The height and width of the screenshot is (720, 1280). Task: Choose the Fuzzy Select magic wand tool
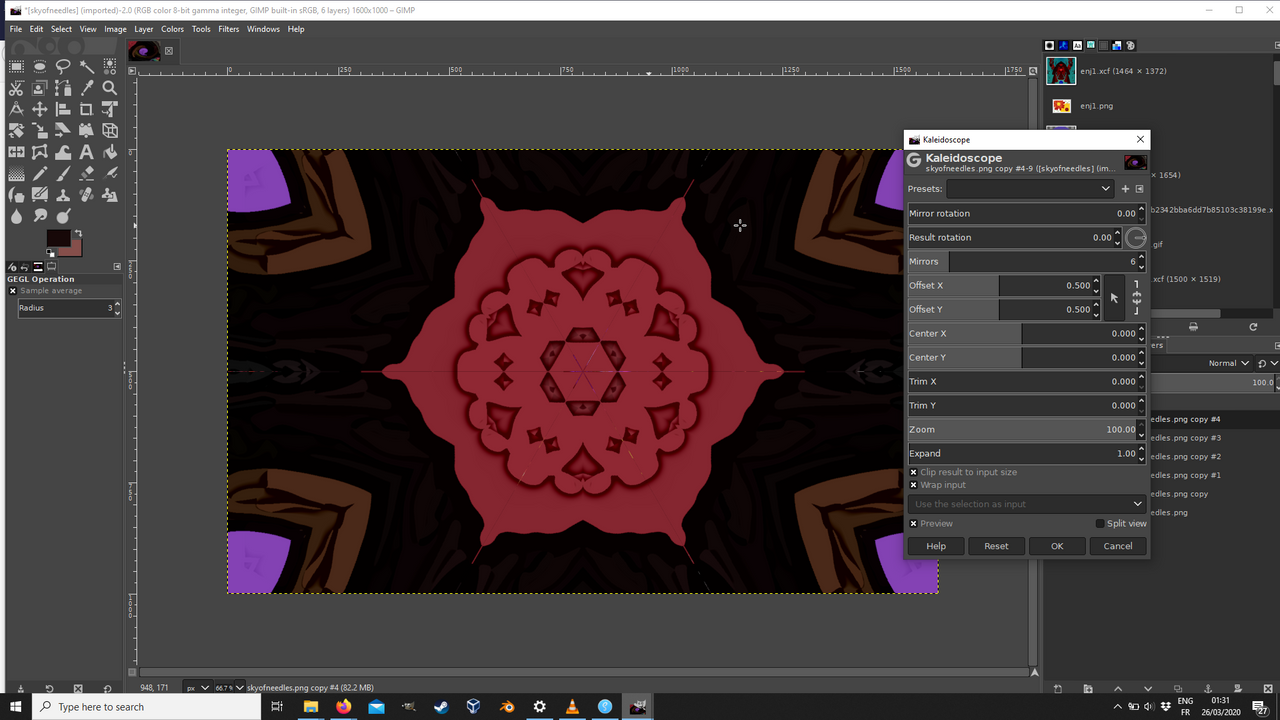[87, 66]
